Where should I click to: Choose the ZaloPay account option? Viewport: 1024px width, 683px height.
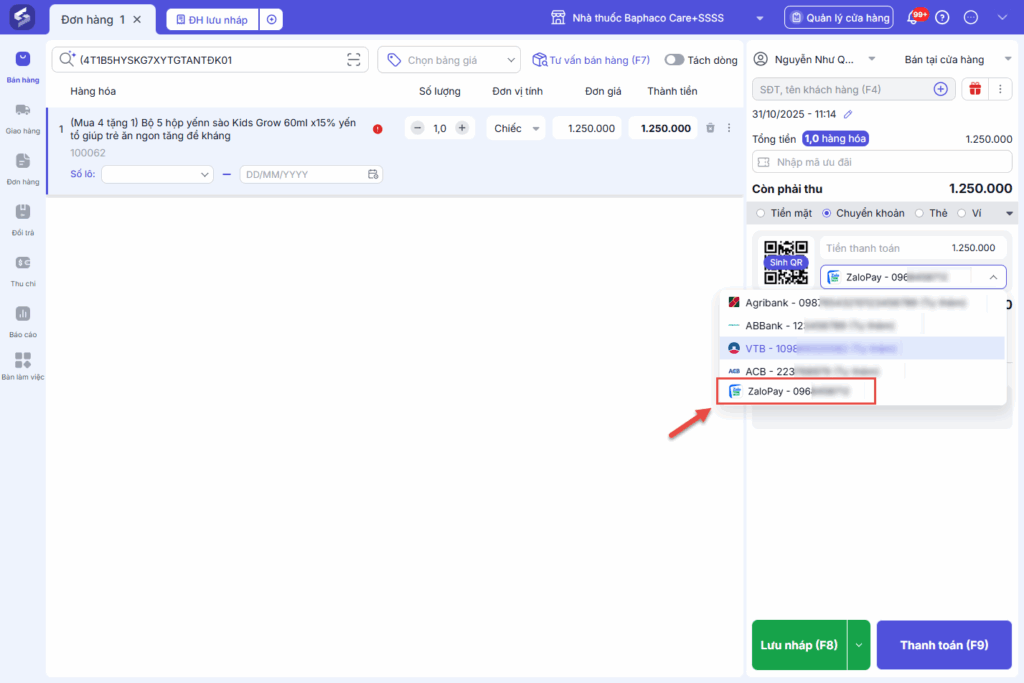tap(796, 391)
